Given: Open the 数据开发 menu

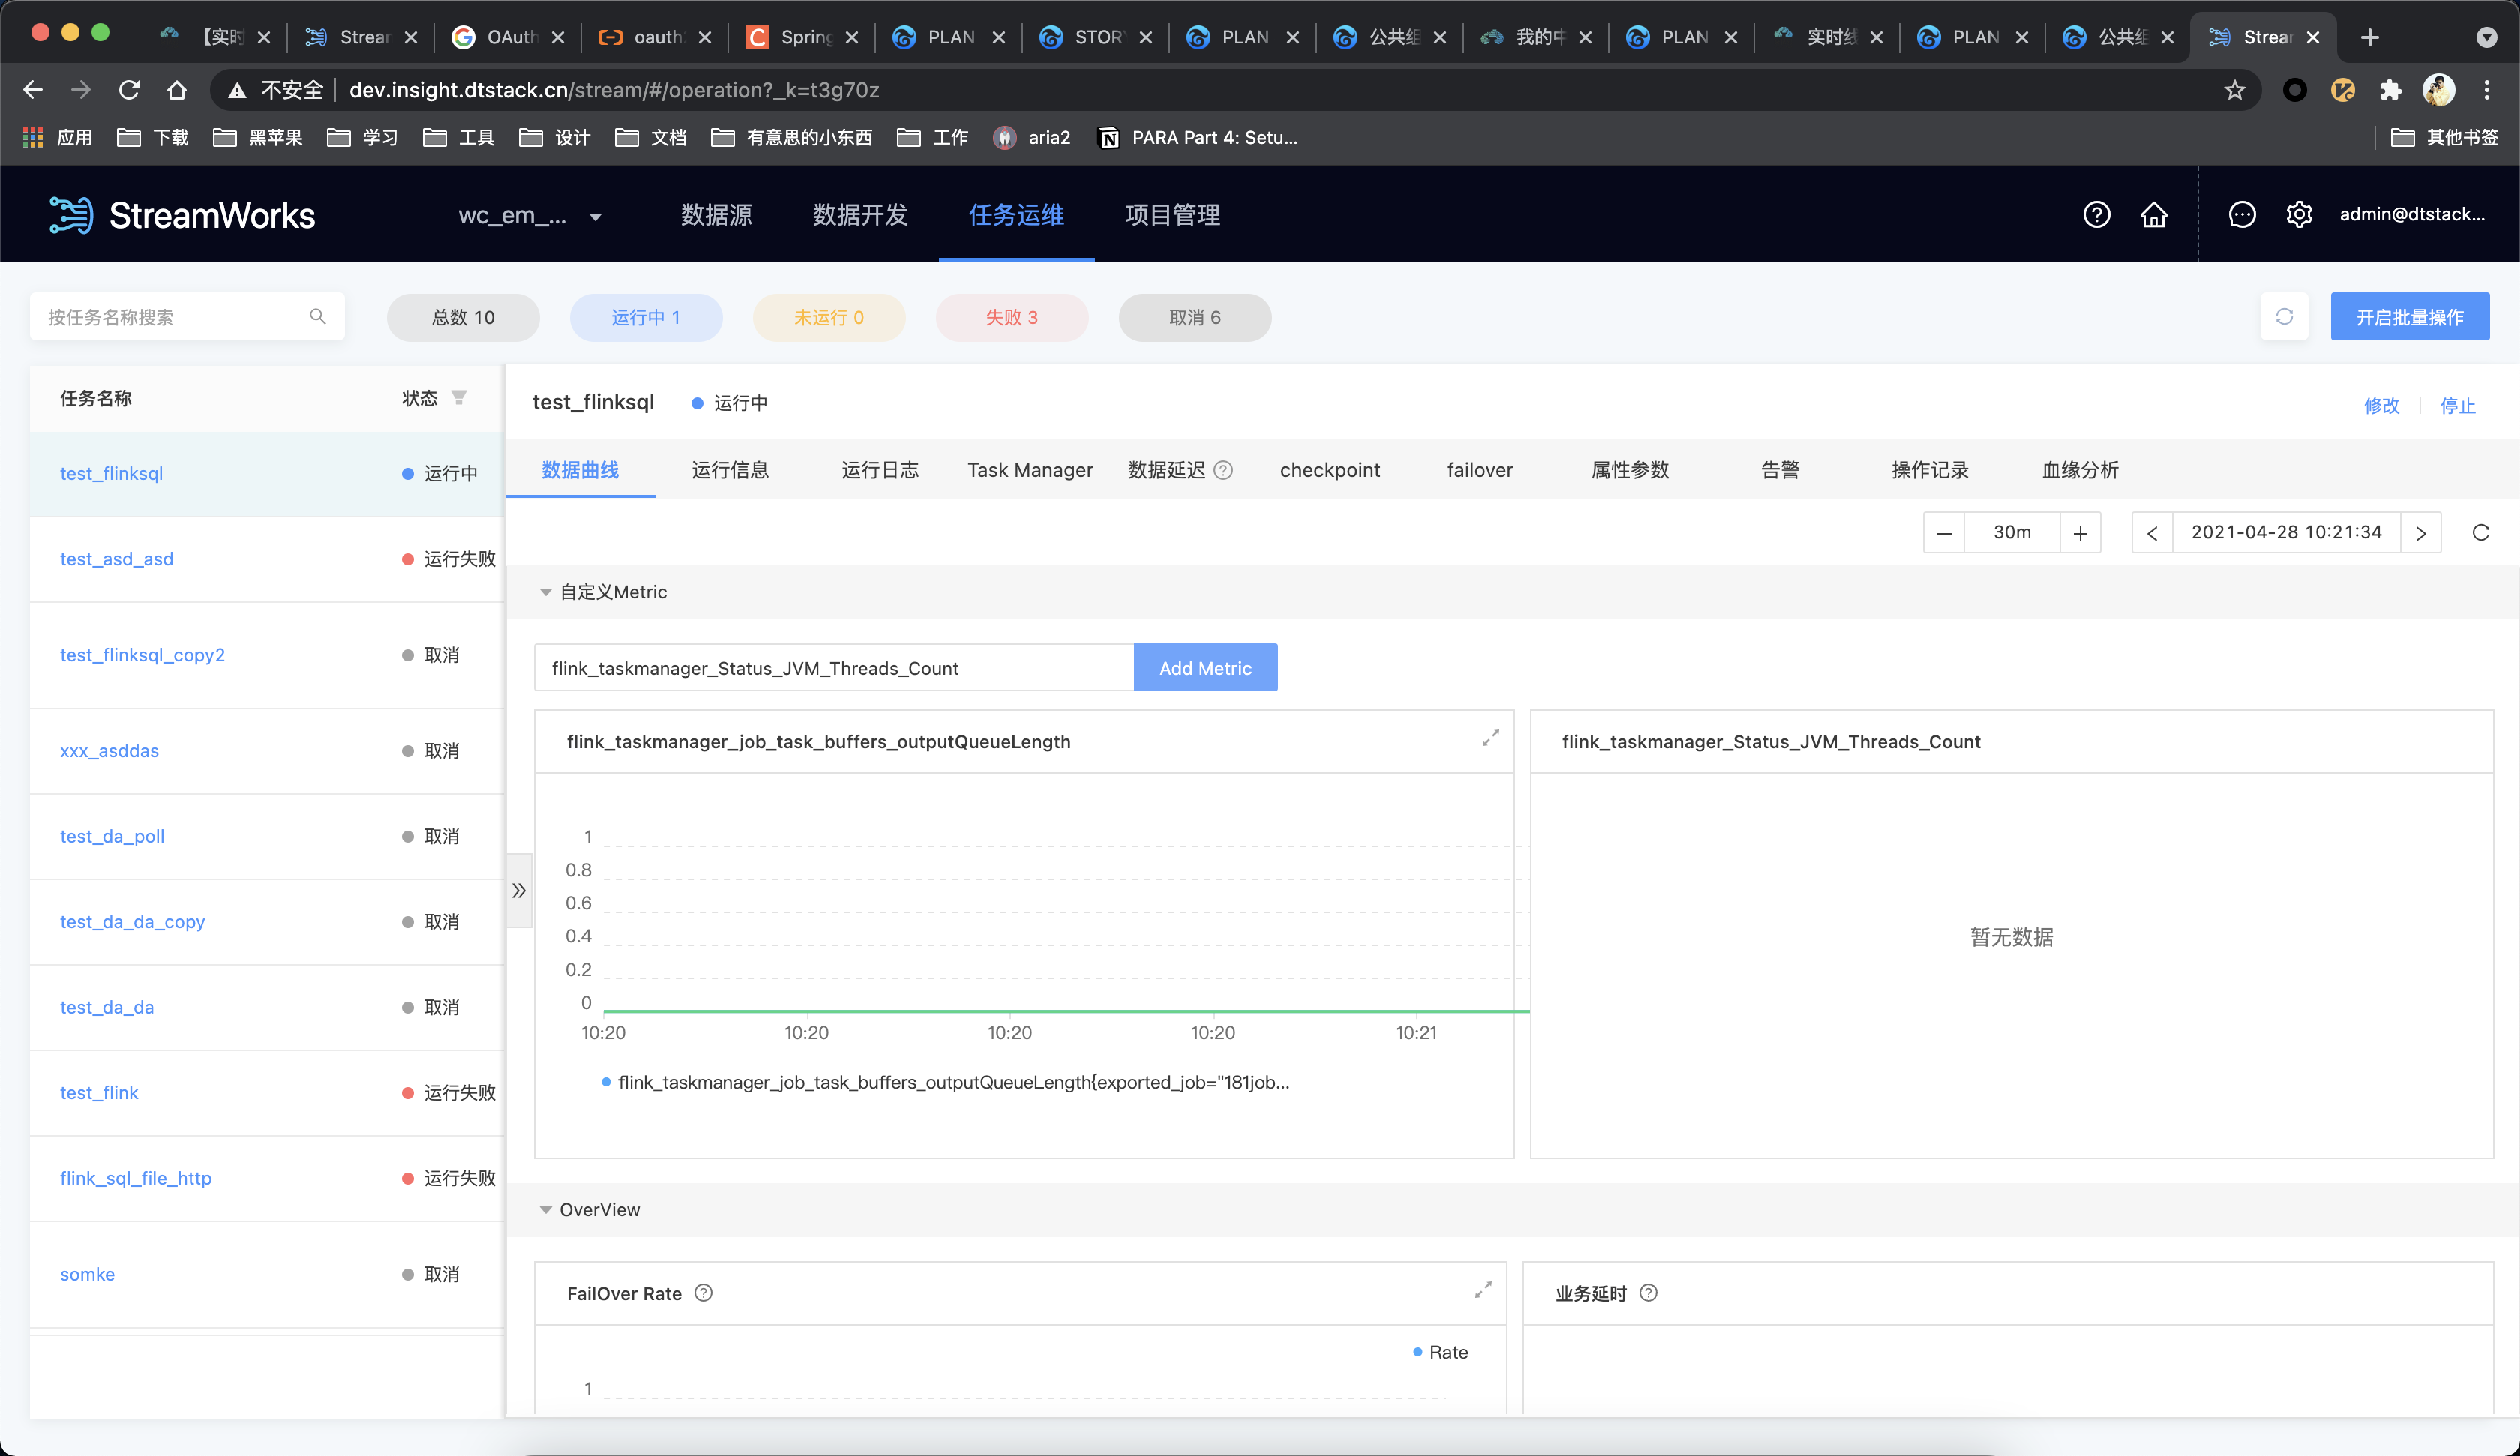Looking at the screenshot, I should (x=860, y=215).
